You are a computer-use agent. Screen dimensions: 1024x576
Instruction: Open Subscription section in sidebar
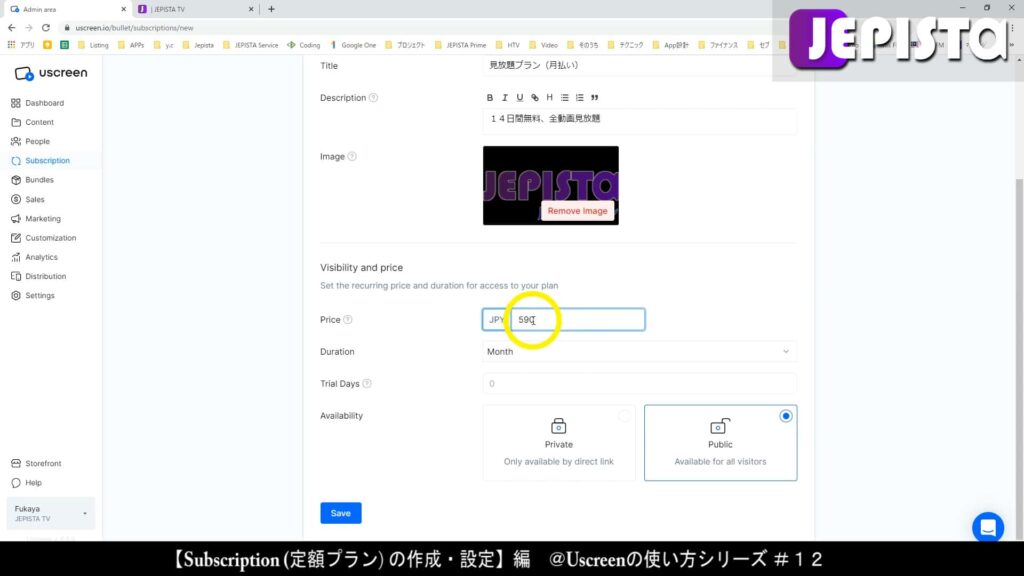pyautogui.click(x=40, y=161)
